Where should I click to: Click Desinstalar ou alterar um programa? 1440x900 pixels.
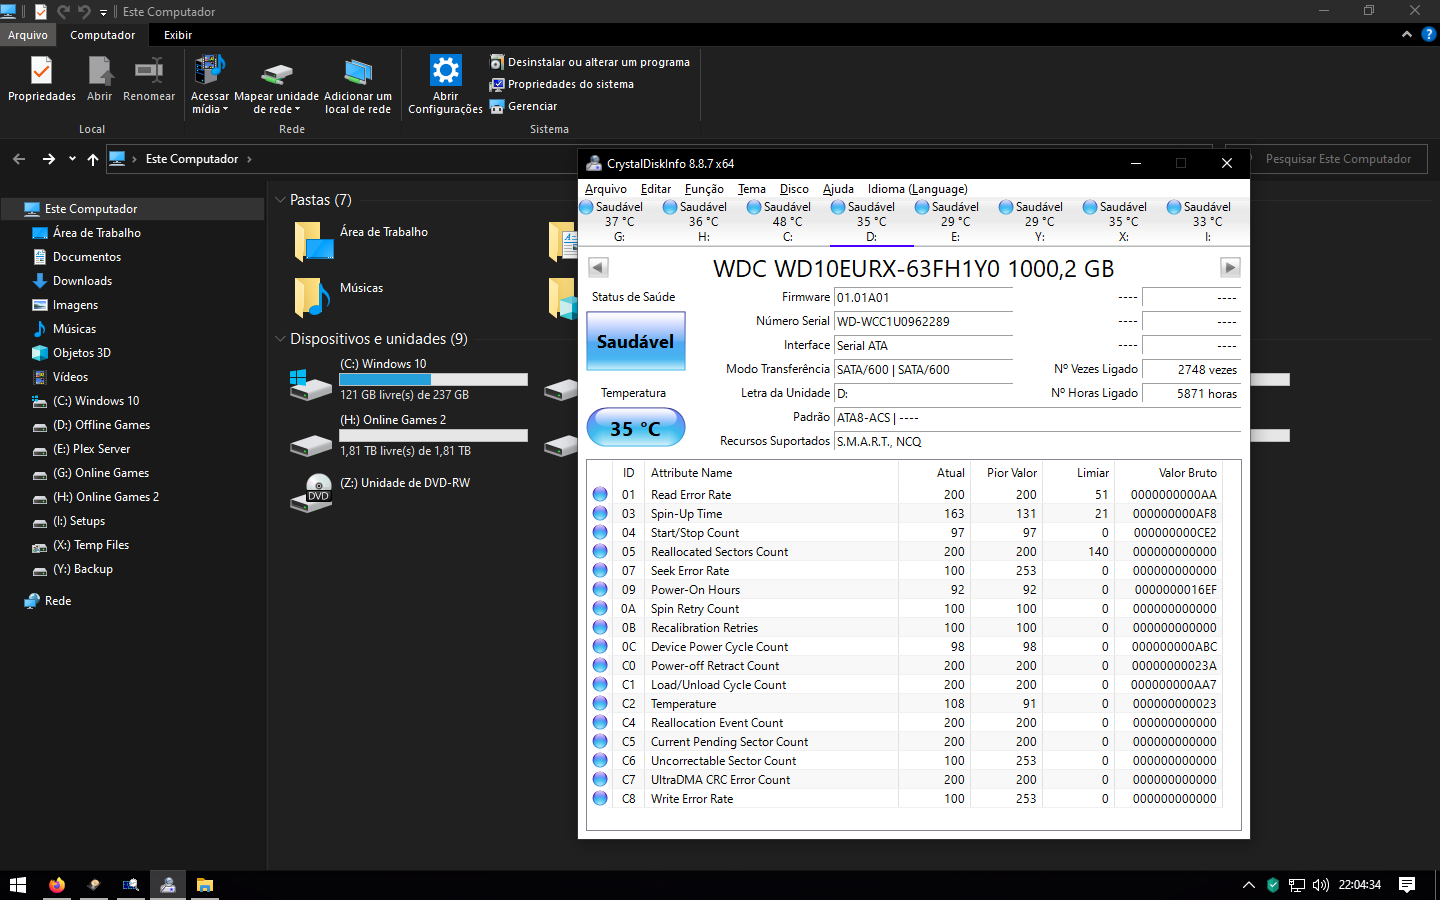(x=590, y=62)
